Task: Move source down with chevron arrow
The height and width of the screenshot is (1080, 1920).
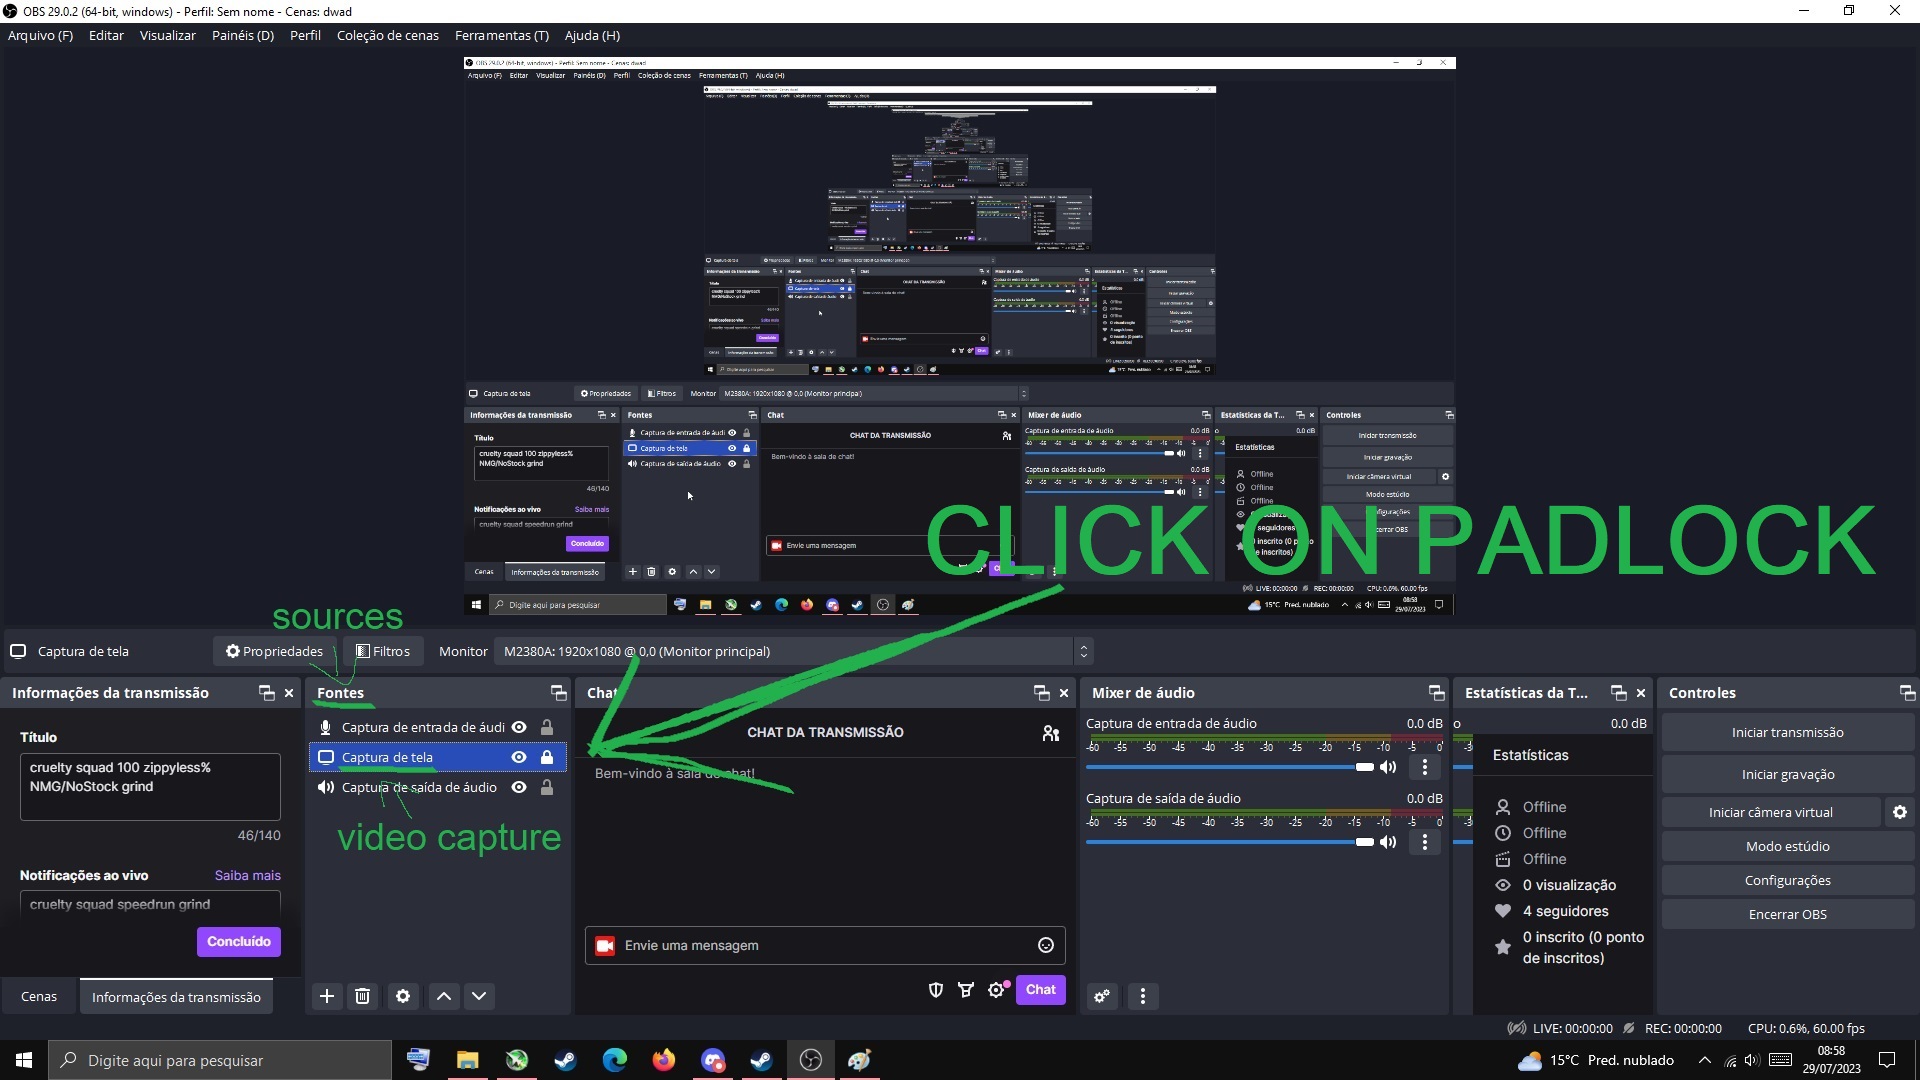Action: (479, 996)
